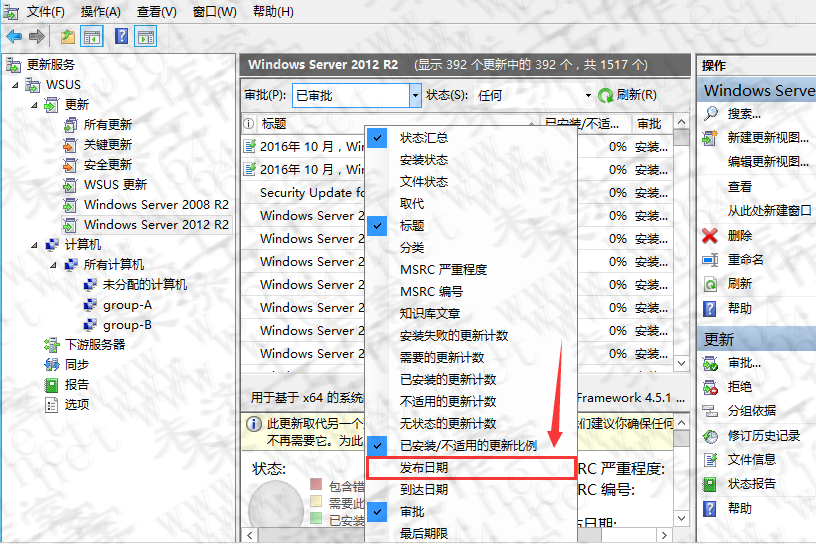Click the Search (搜索) icon in Actions pane

(710, 114)
